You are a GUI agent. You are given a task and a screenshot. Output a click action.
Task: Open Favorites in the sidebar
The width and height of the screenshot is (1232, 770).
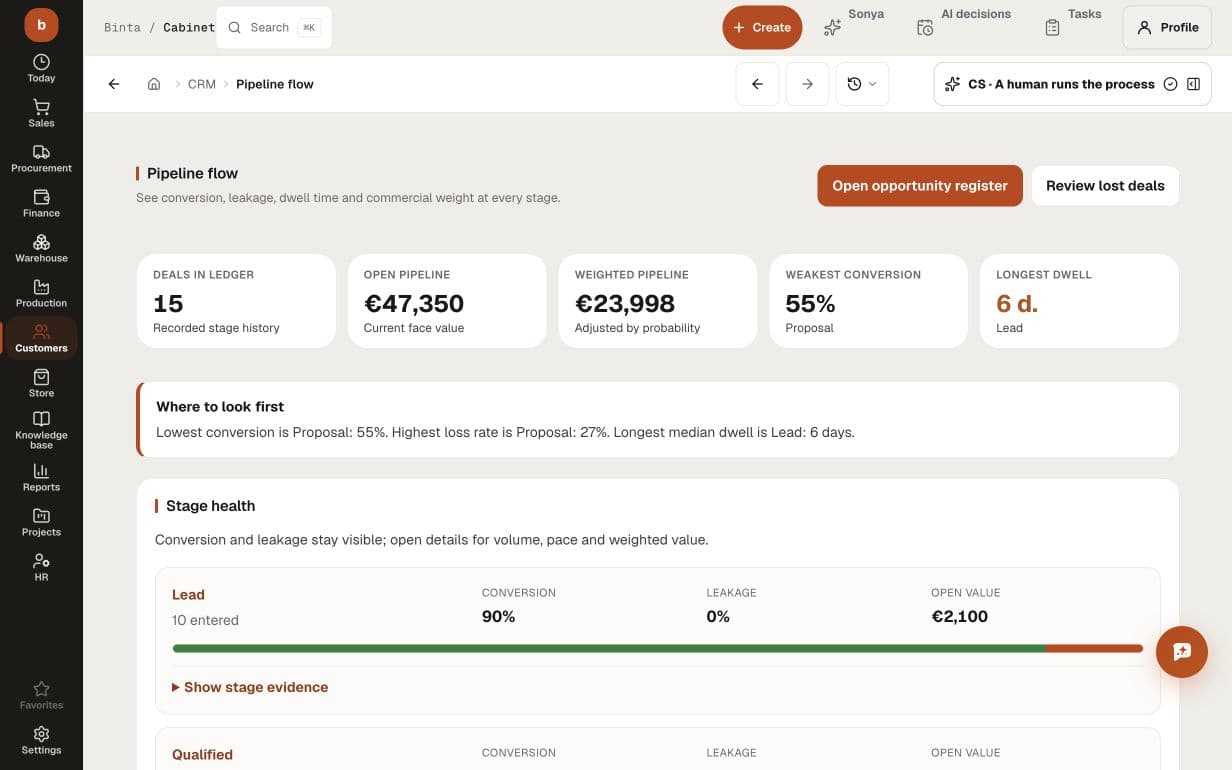pyautogui.click(x=41, y=695)
